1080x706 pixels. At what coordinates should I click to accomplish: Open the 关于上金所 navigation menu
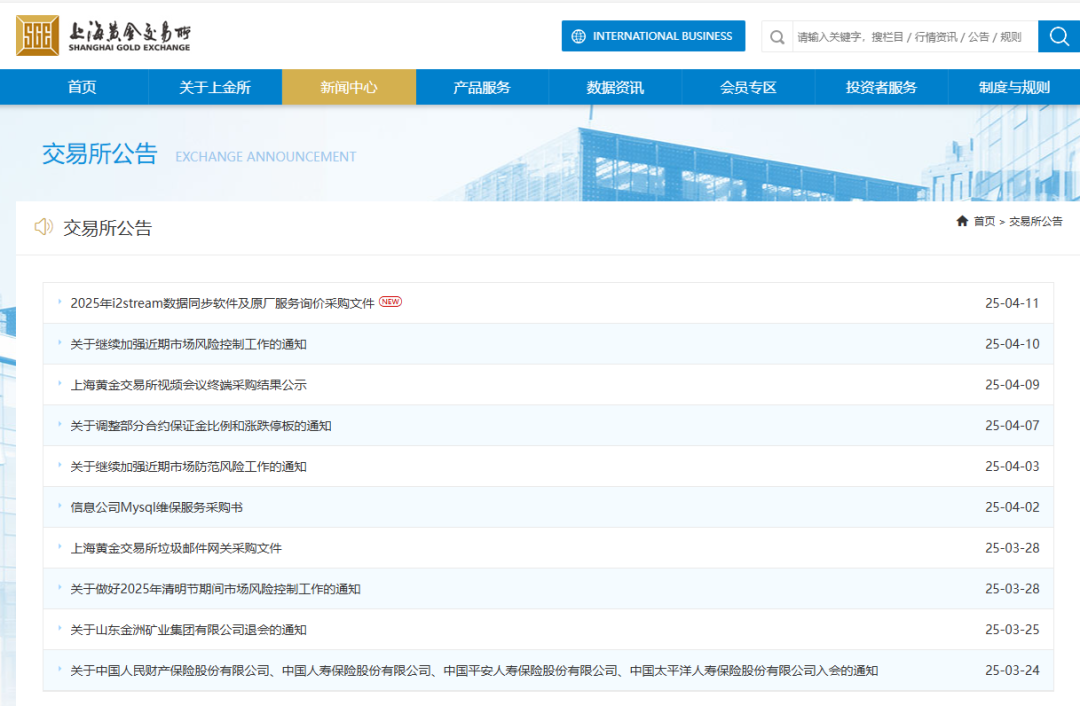[x=215, y=87]
